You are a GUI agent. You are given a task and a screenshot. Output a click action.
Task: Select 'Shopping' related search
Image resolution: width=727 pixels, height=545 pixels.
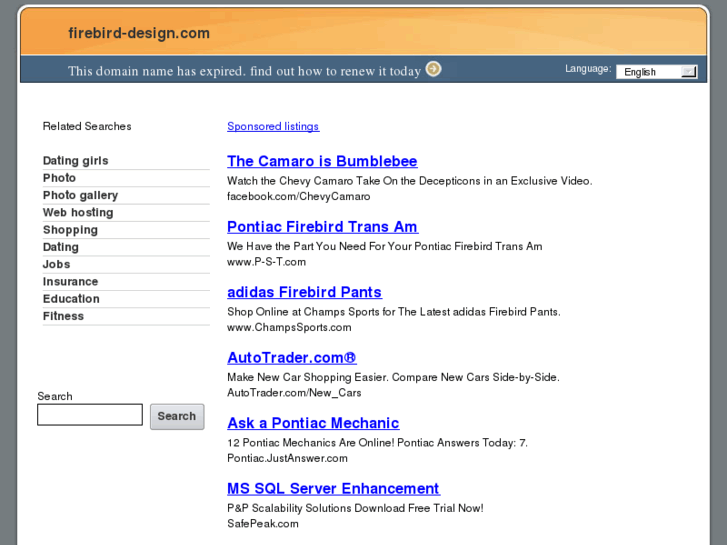click(70, 230)
